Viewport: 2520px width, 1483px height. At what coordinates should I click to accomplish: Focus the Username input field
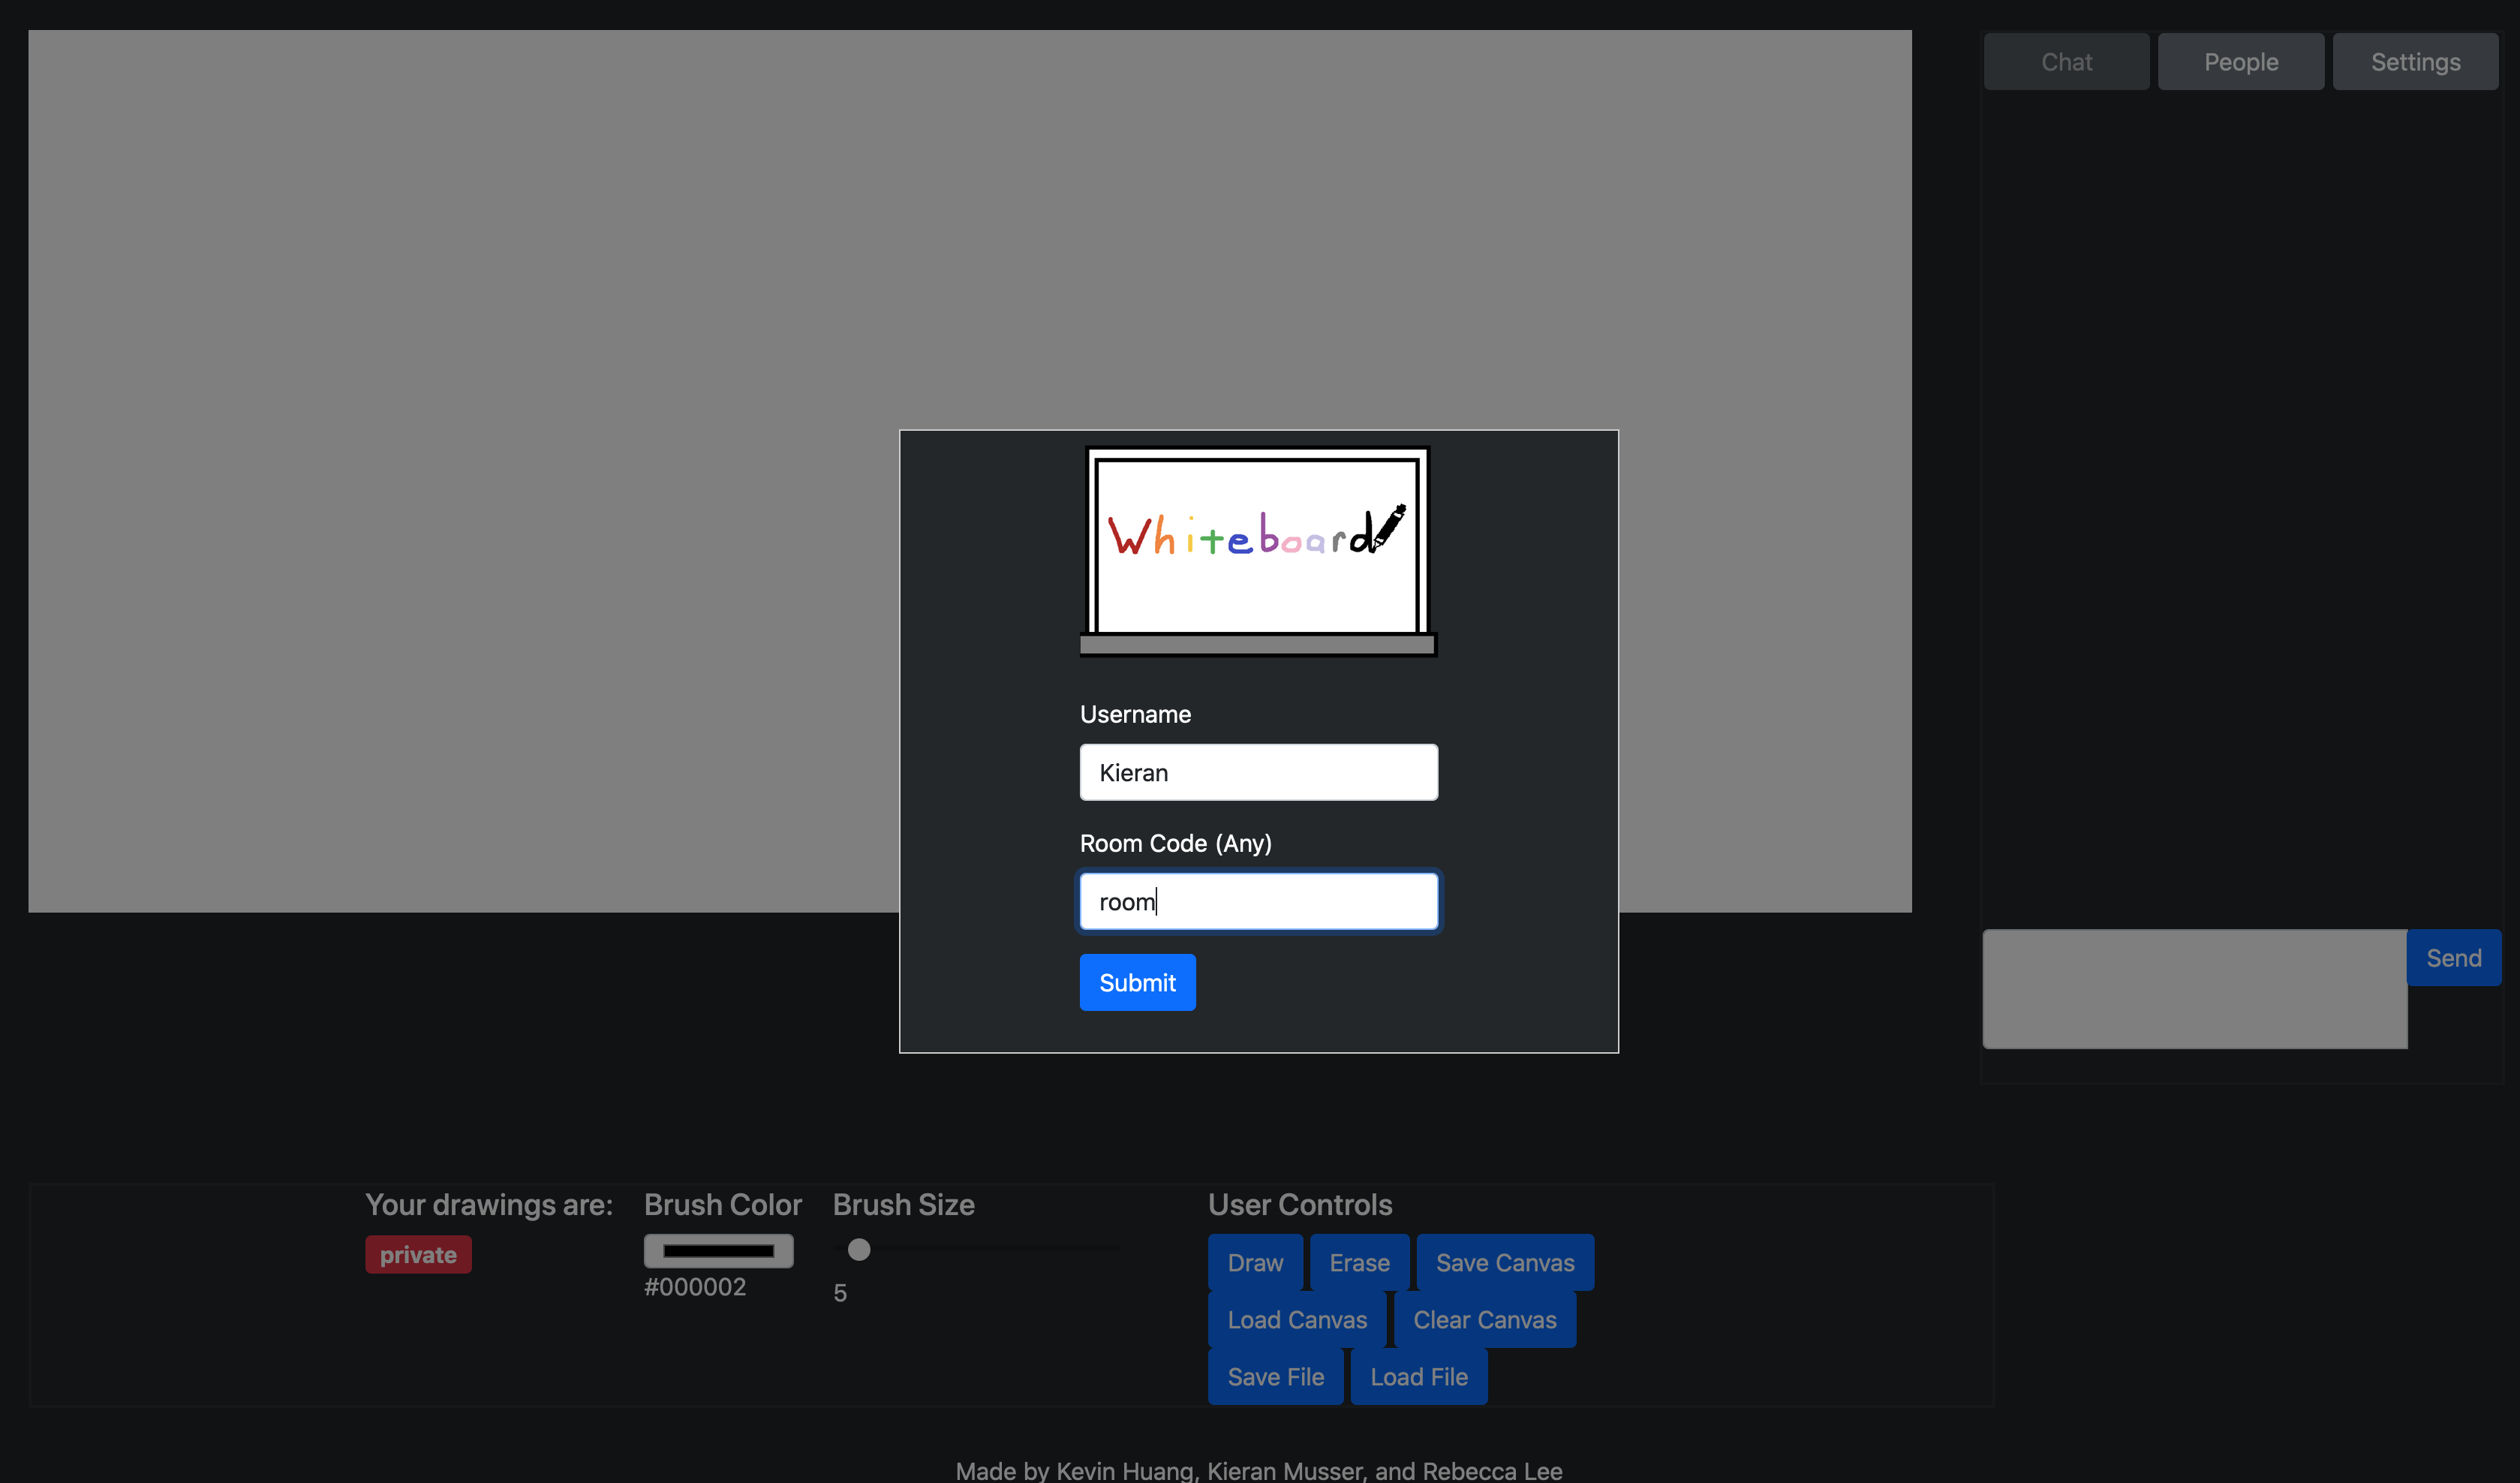pos(1258,772)
